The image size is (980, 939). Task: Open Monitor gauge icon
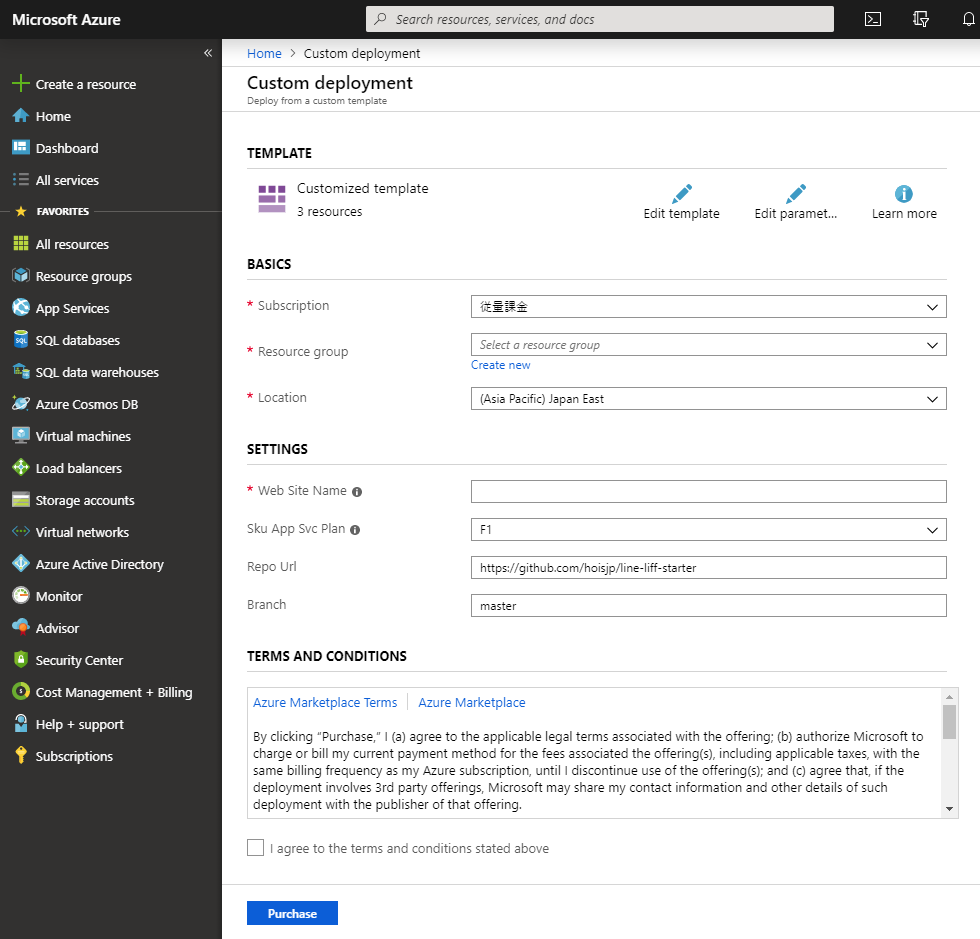[21, 596]
